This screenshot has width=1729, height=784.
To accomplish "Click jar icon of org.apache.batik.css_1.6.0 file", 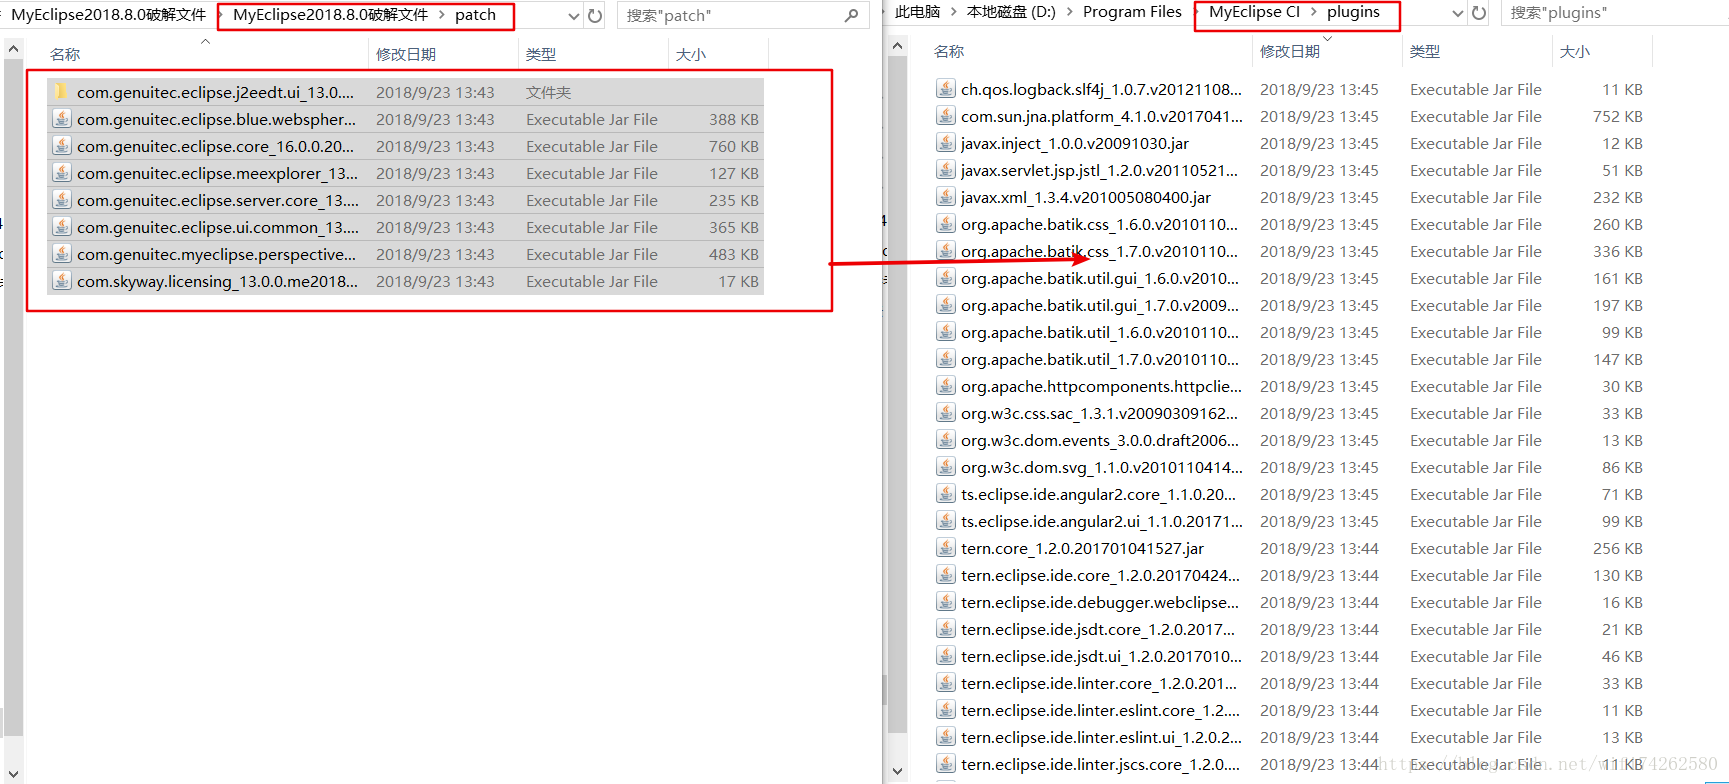I will point(945,224).
